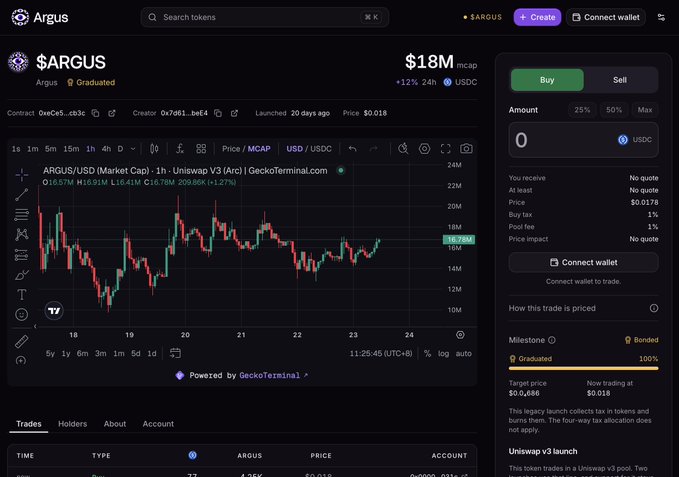Set amount to Max

click(x=645, y=110)
